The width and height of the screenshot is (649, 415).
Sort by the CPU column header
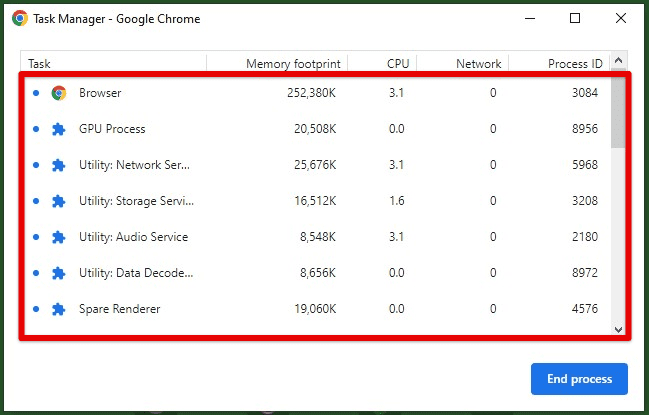pos(382,63)
